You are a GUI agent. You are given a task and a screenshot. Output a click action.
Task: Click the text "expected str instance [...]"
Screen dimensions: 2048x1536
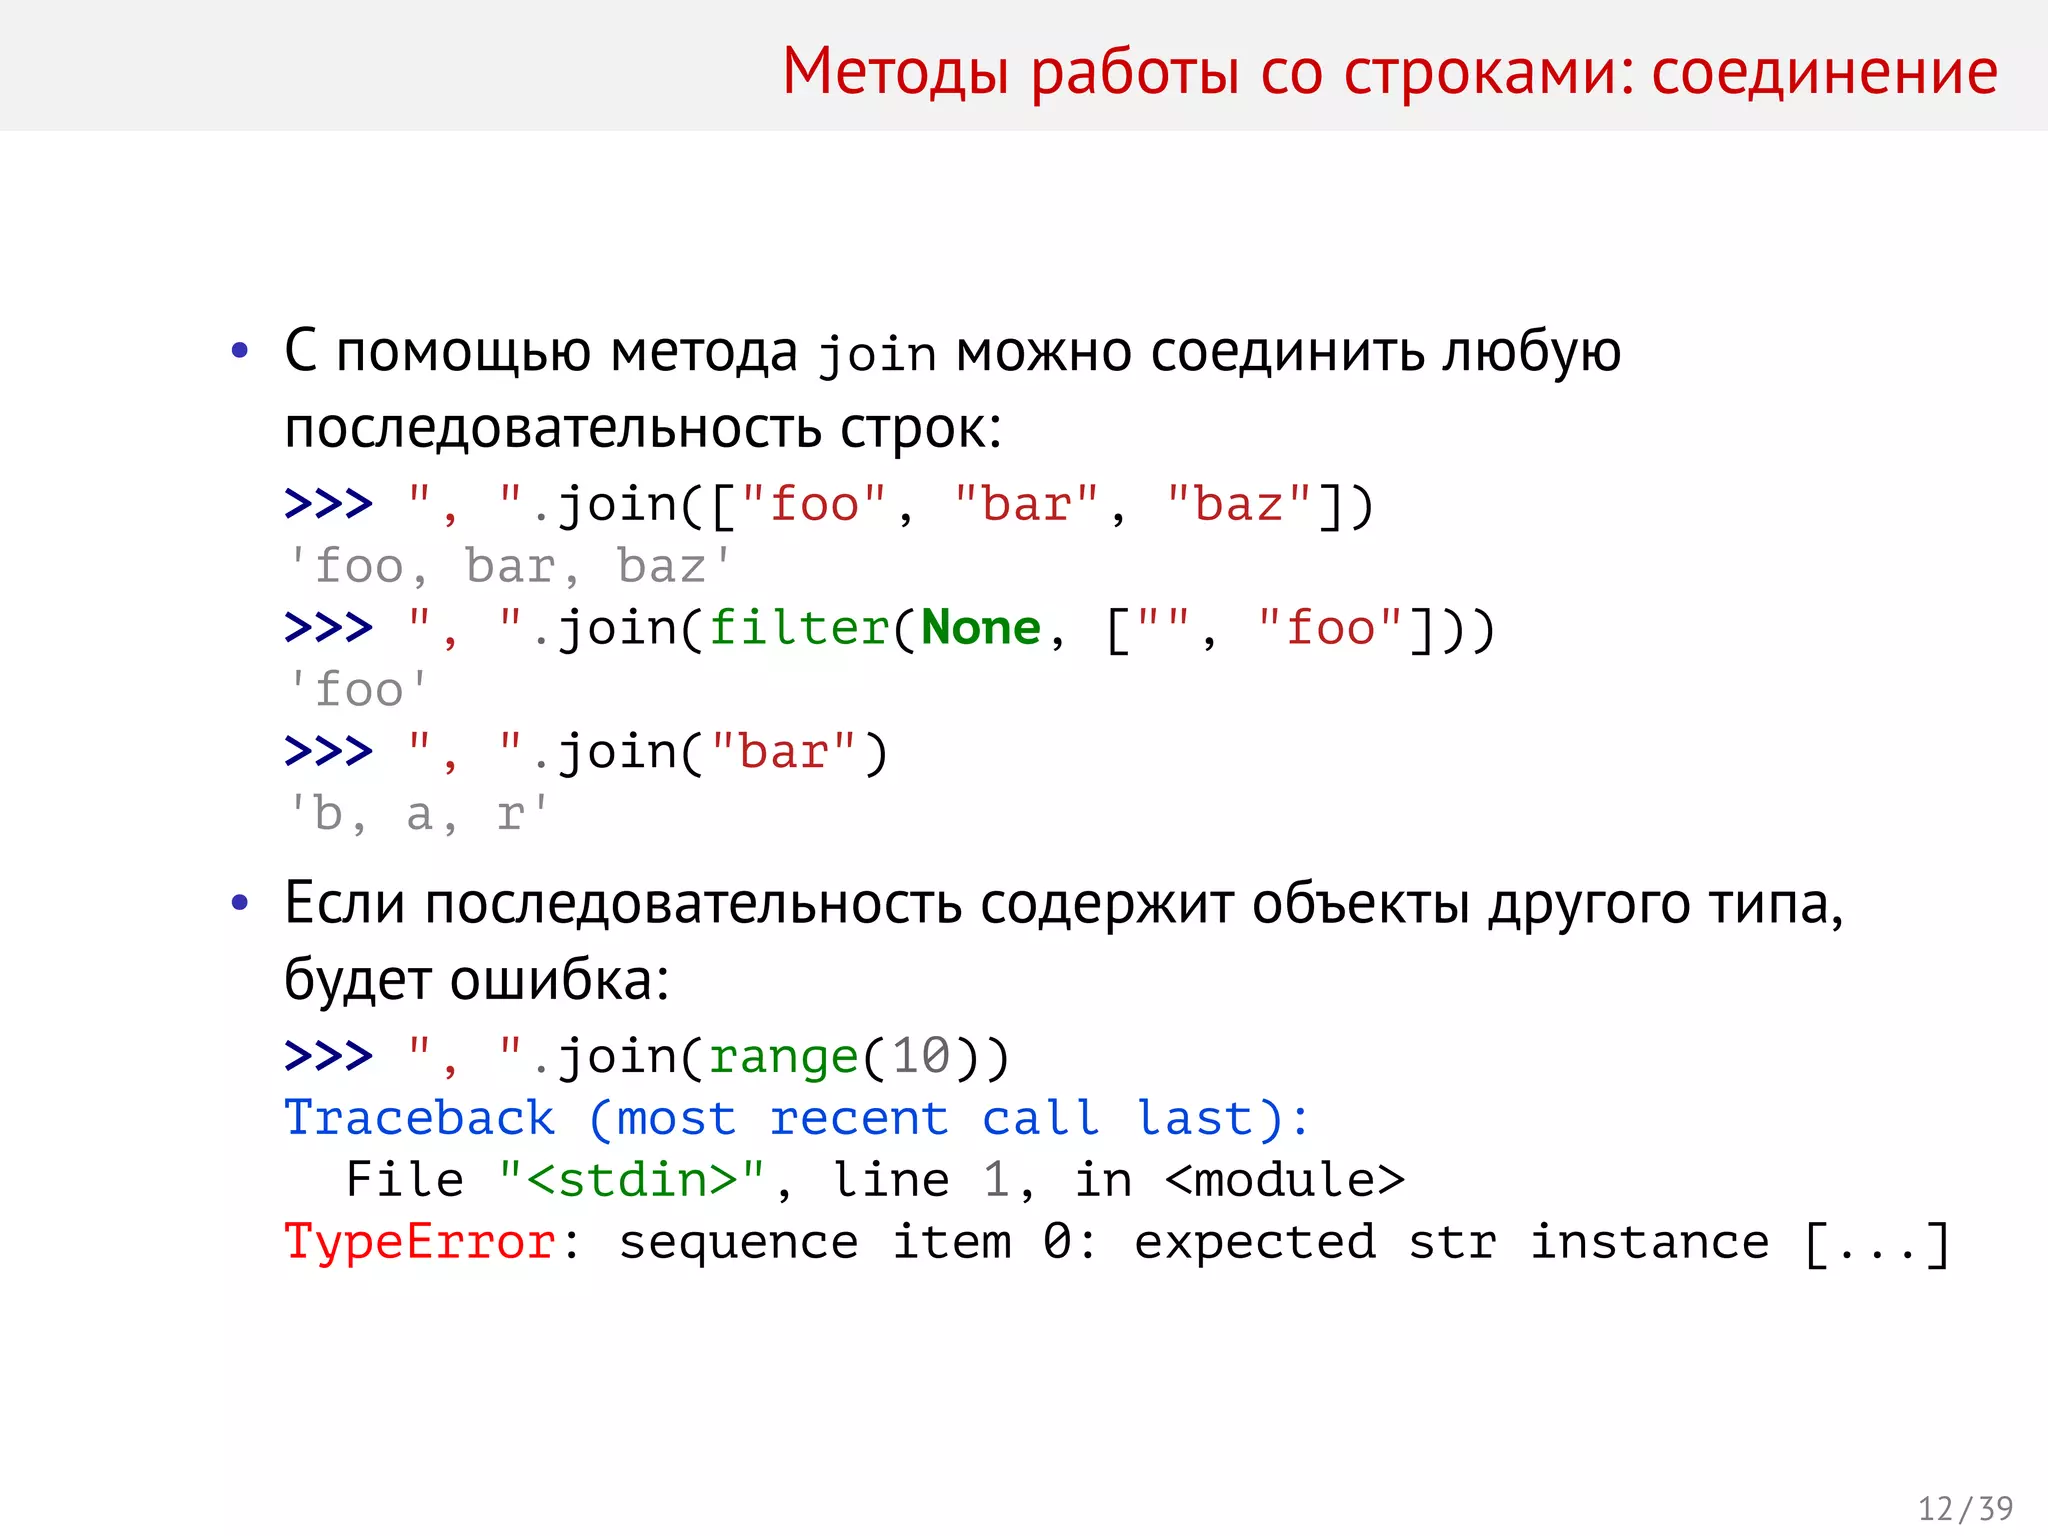[1541, 1243]
